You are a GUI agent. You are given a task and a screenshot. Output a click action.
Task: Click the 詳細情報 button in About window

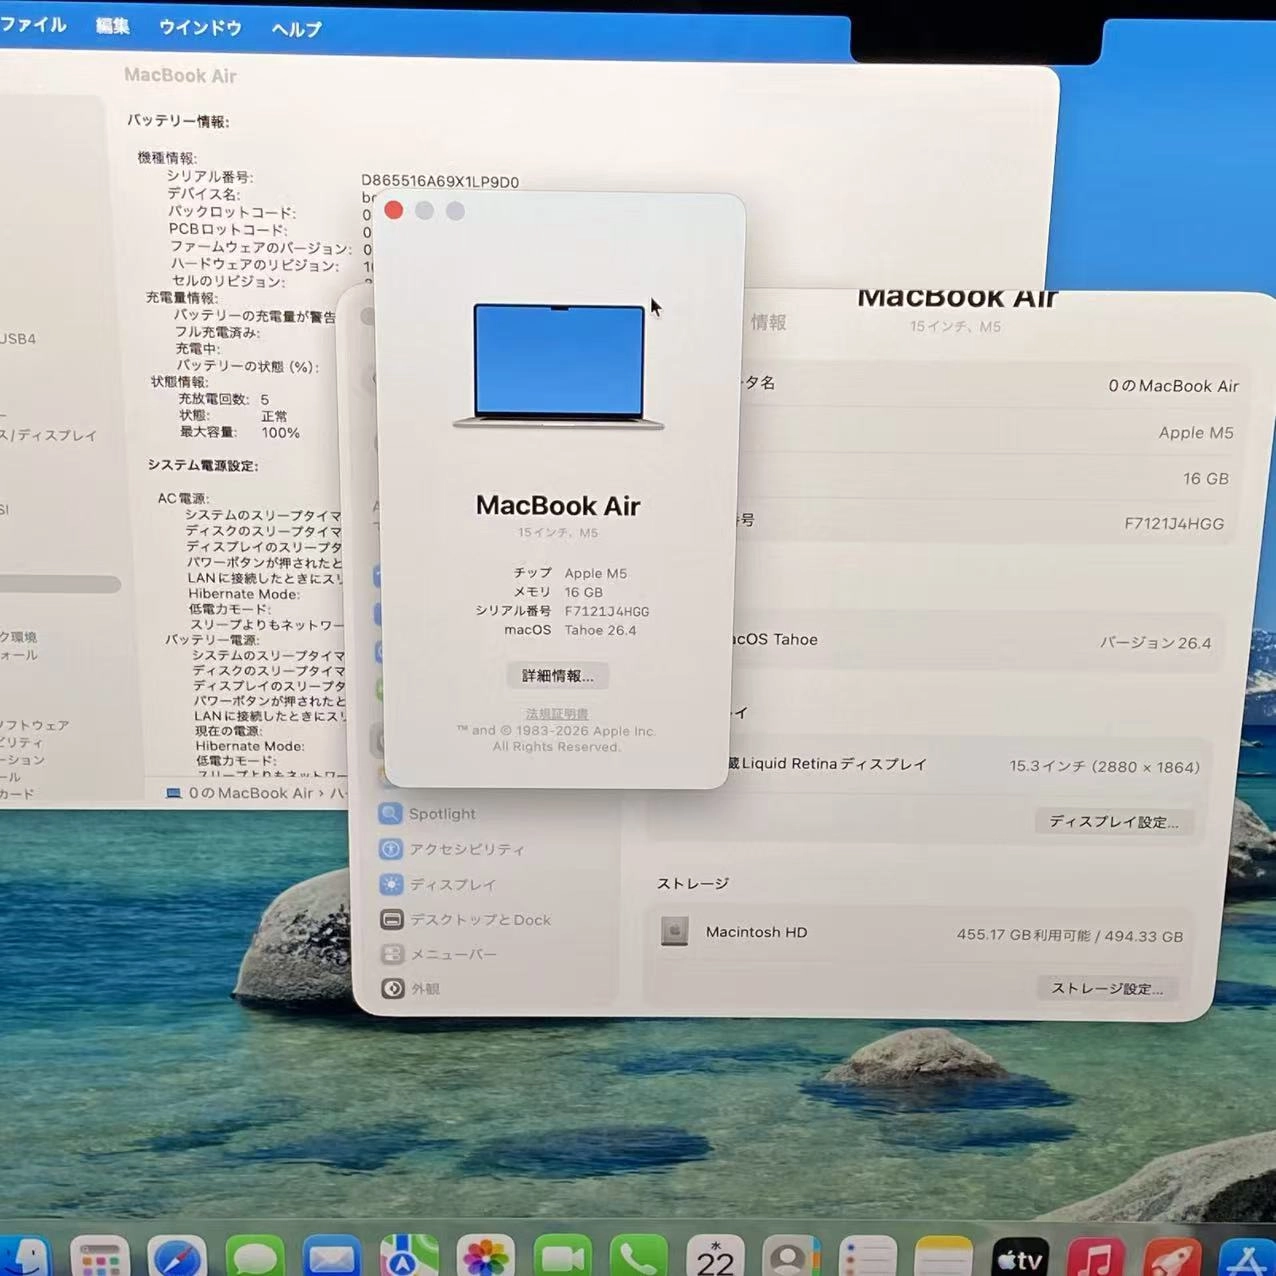click(557, 675)
